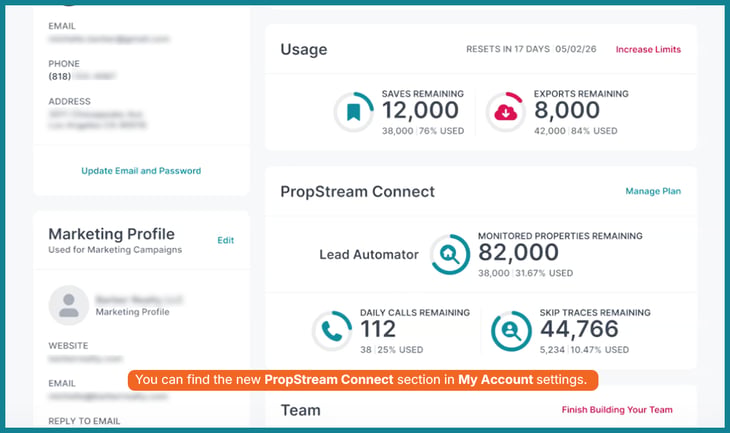Open Increase Limits link
The image size is (730, 433).
pyautogui.click(x=648, y=49)
